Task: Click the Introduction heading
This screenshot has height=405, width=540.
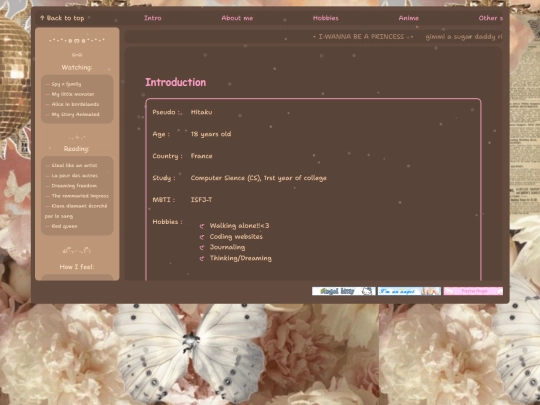Action: [x=176, y=82]
